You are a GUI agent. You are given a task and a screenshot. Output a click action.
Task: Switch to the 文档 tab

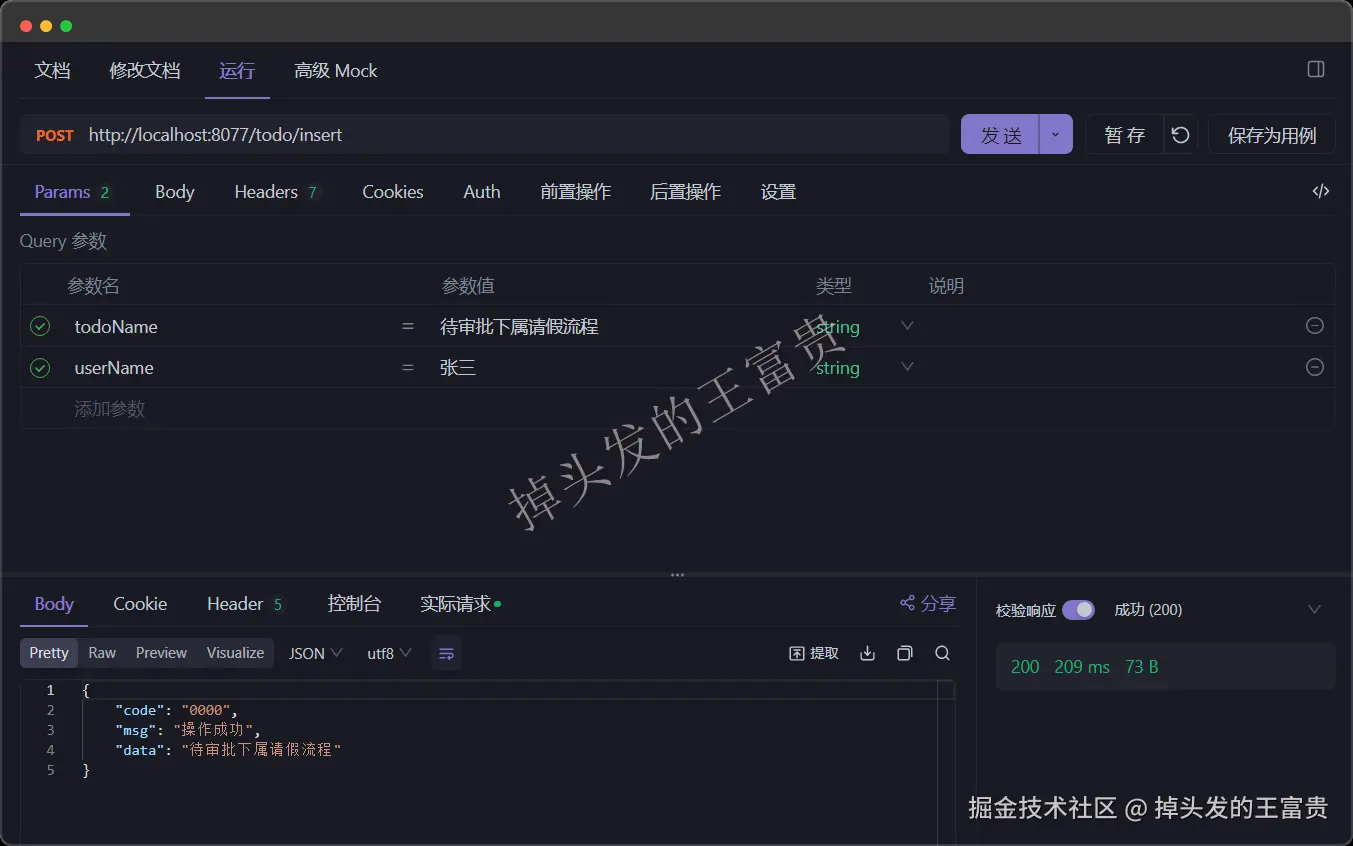(x=53, y=71)
